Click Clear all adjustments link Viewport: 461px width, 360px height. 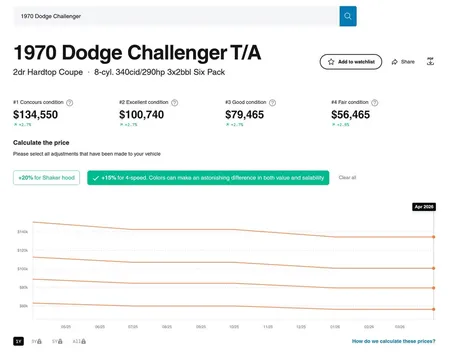pyautogui.click(x=347, y=177)
